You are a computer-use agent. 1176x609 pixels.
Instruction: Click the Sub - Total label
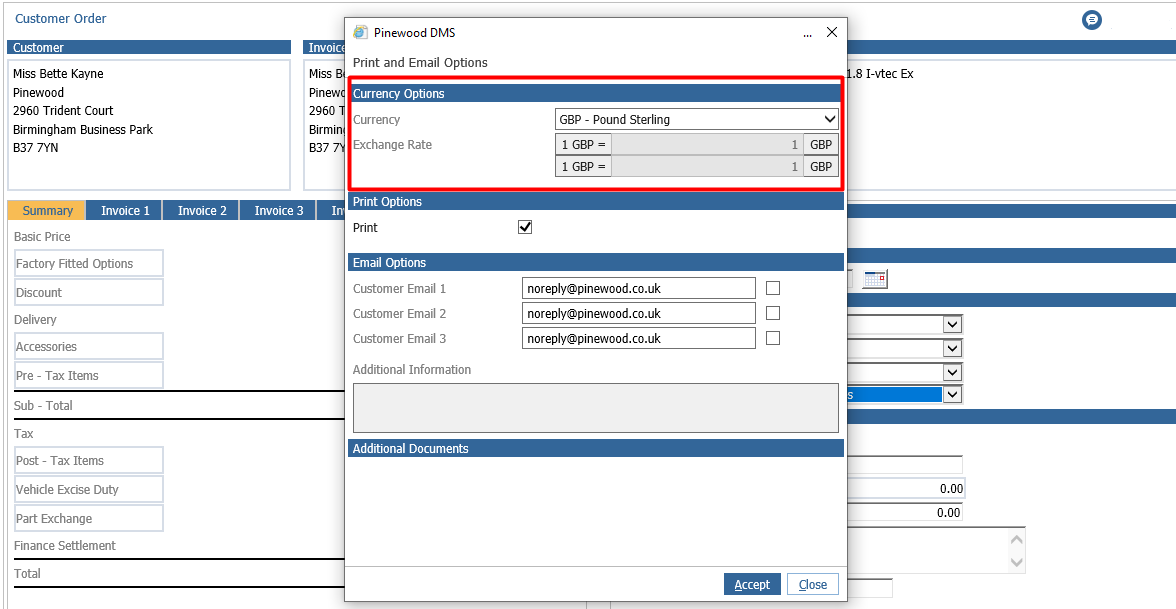point(44,405)
